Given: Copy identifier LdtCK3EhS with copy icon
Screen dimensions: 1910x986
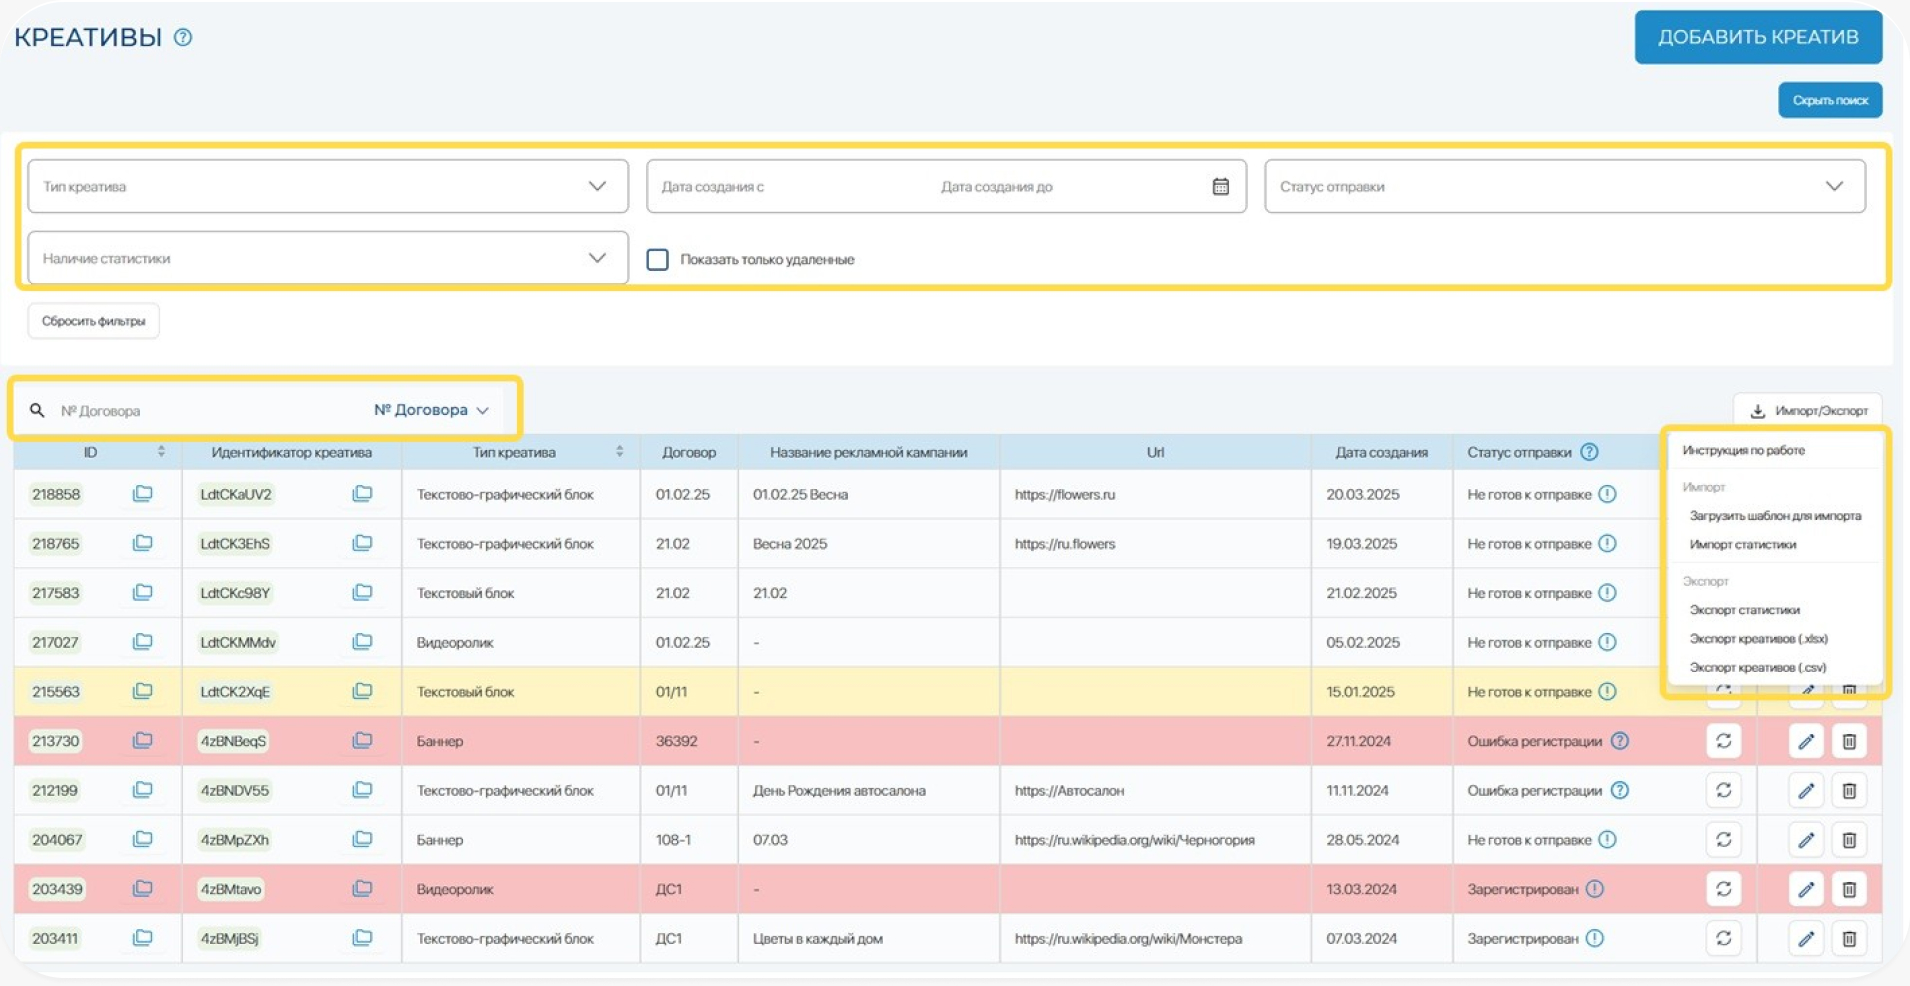Looking at the screenshot, I should (x=362, y=543).
